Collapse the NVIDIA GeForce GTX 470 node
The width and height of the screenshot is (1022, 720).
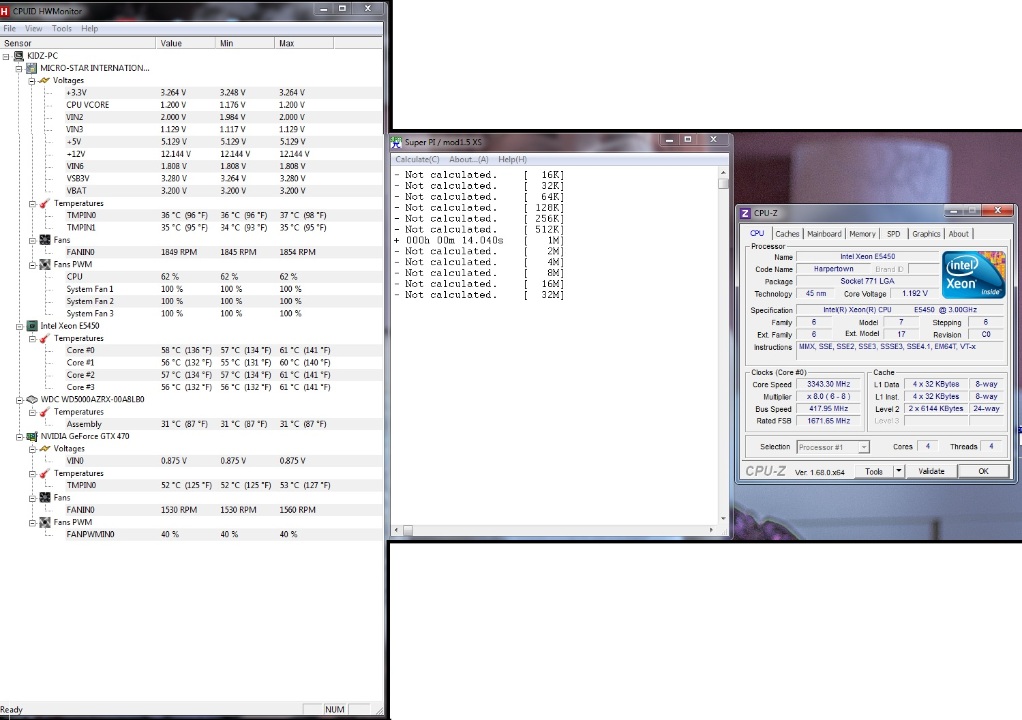point(19,437)
